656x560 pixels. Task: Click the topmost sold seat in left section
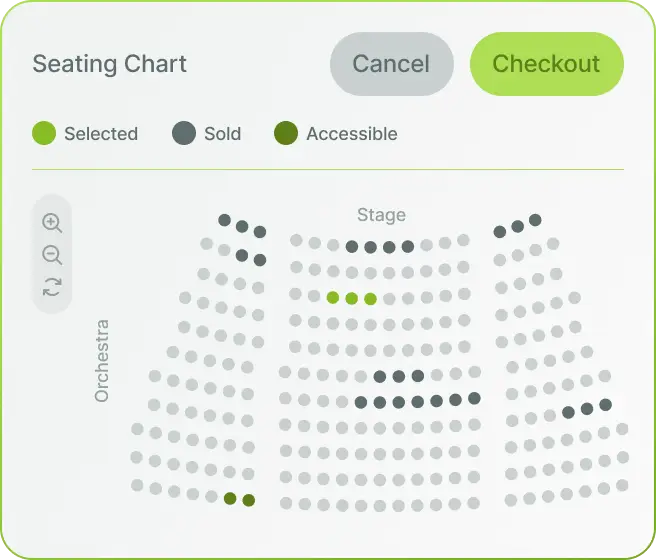click(x=225, y=220)
